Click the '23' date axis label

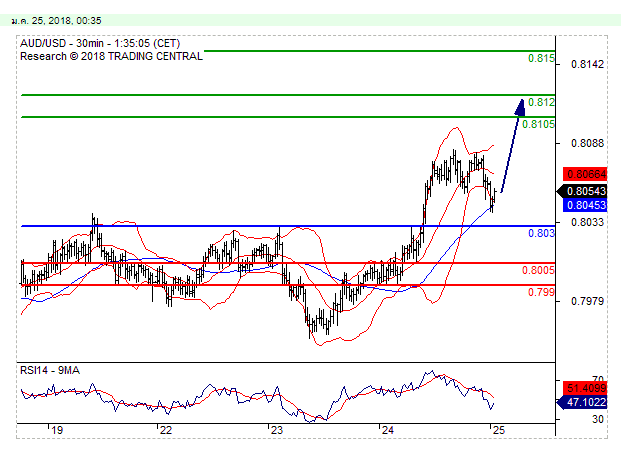pos(277,430)
